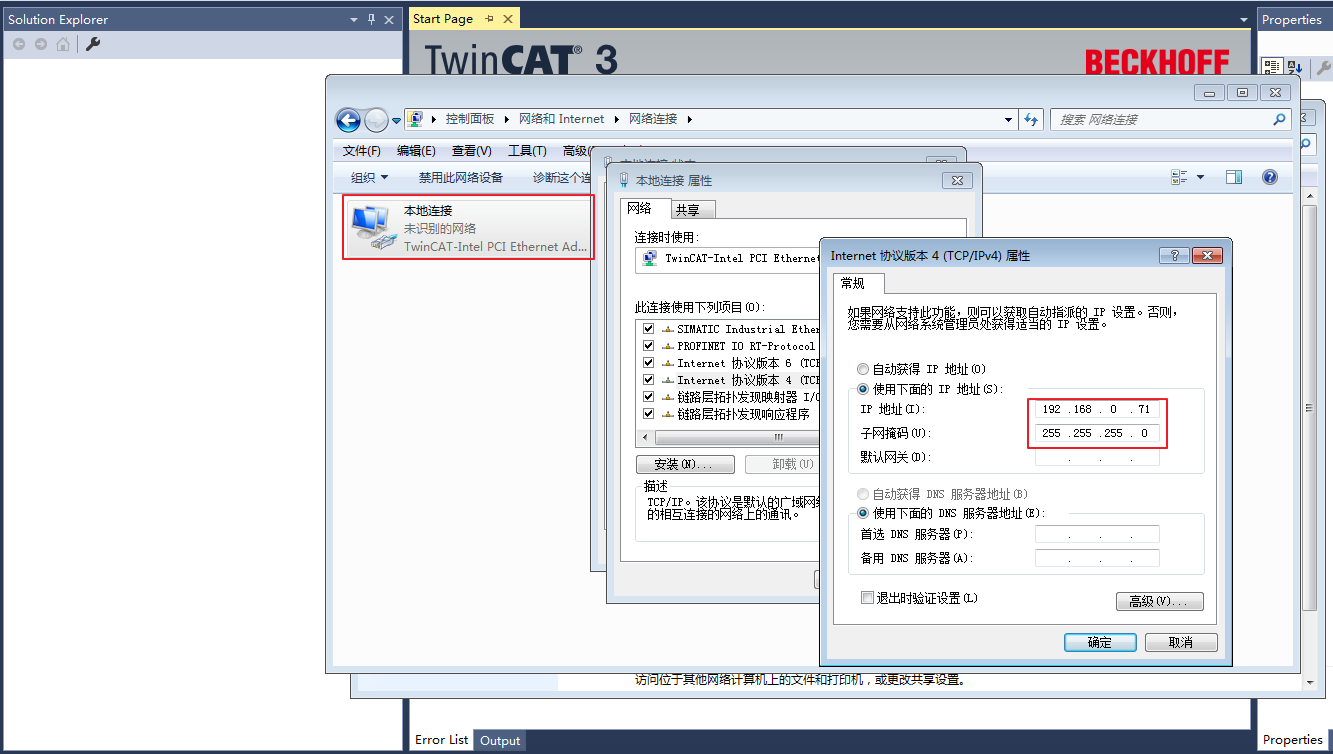Screen dimensions: 1333x754
Task: Click the Back arrow in Solution Explorer toolbar
Action: [x=19, y=44]
